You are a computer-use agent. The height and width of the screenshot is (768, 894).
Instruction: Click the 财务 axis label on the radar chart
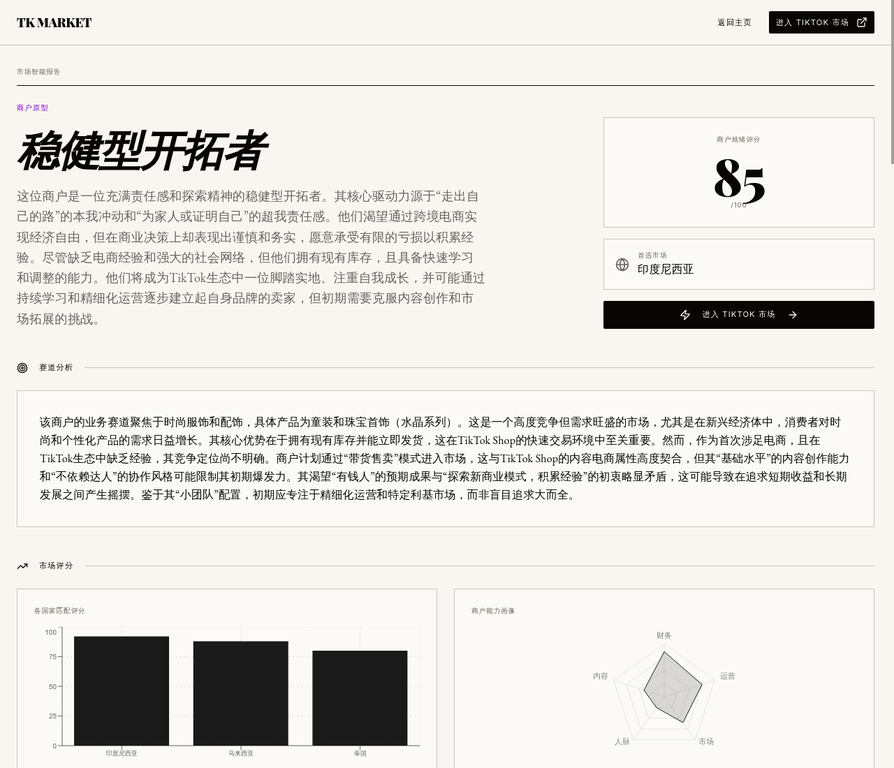pos(664,635)
